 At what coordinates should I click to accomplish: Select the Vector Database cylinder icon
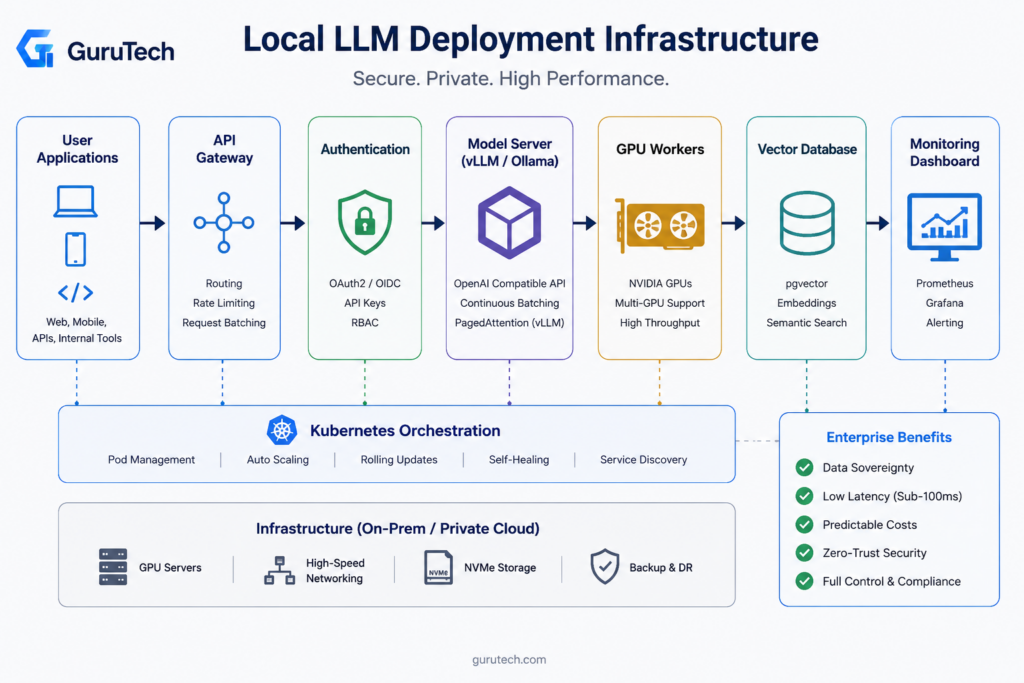[807, 223]
